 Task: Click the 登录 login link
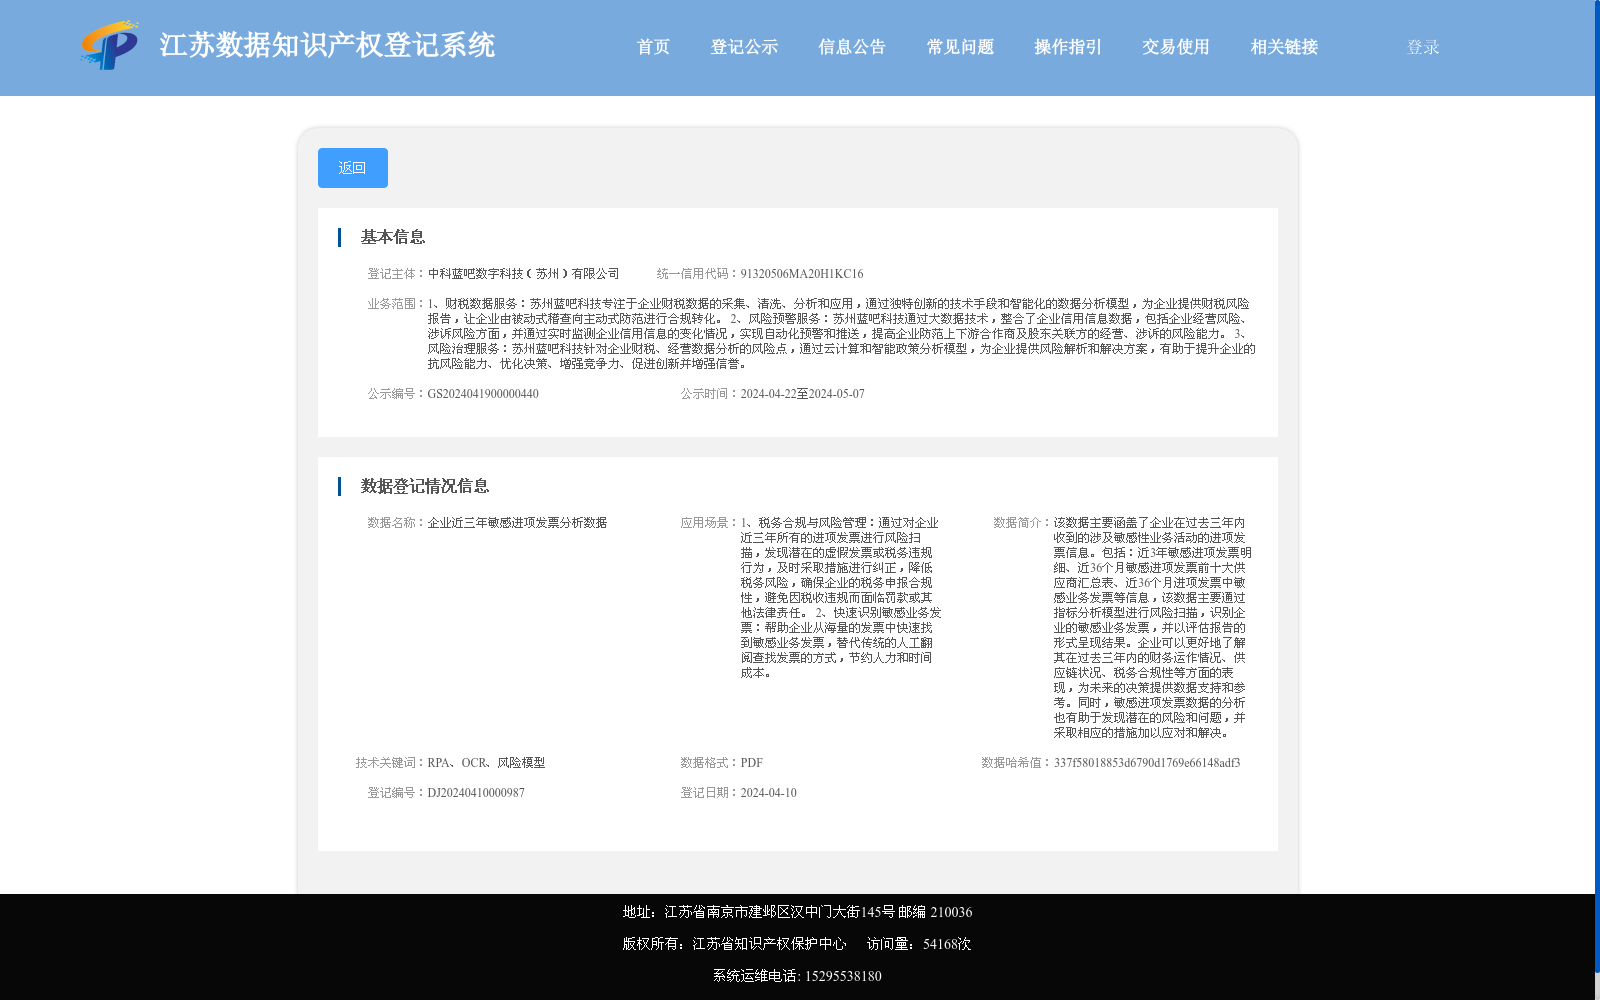[x=1423, y=47]
